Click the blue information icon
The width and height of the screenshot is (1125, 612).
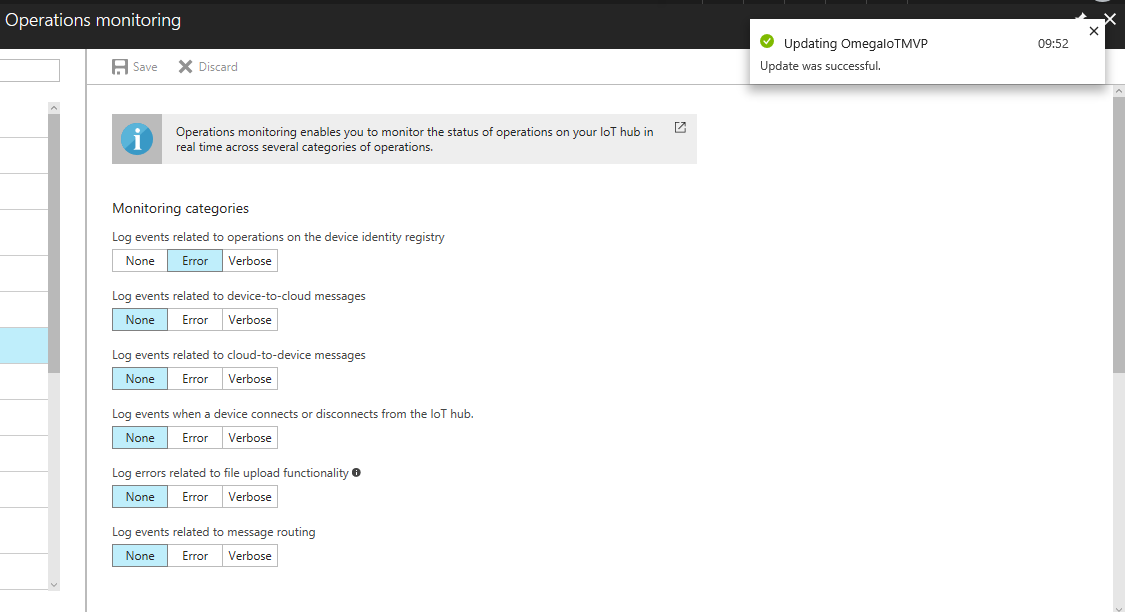137,139
